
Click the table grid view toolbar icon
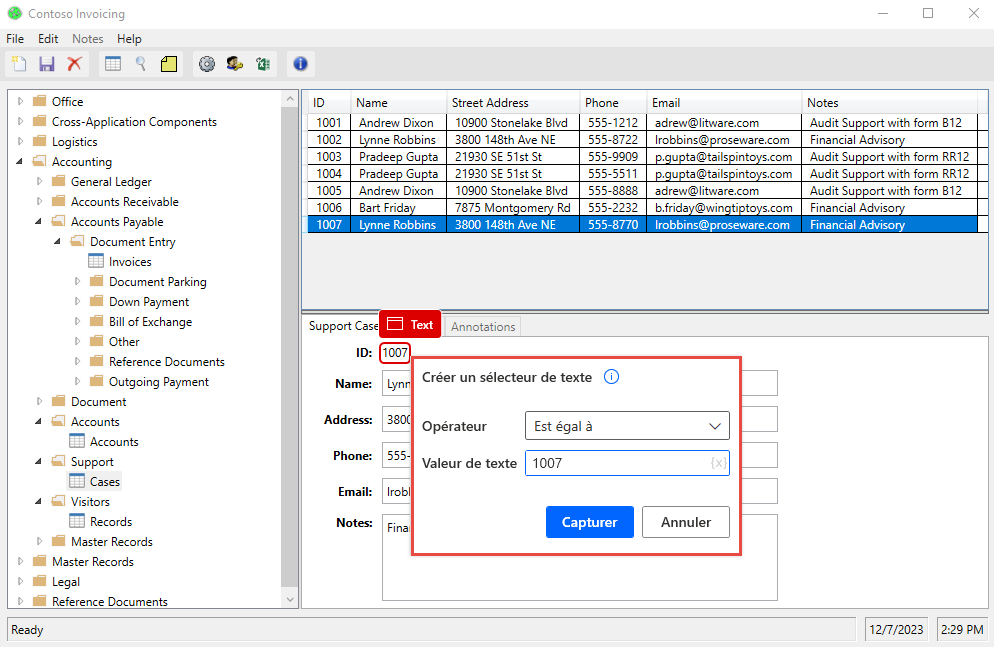click(113, 64)
